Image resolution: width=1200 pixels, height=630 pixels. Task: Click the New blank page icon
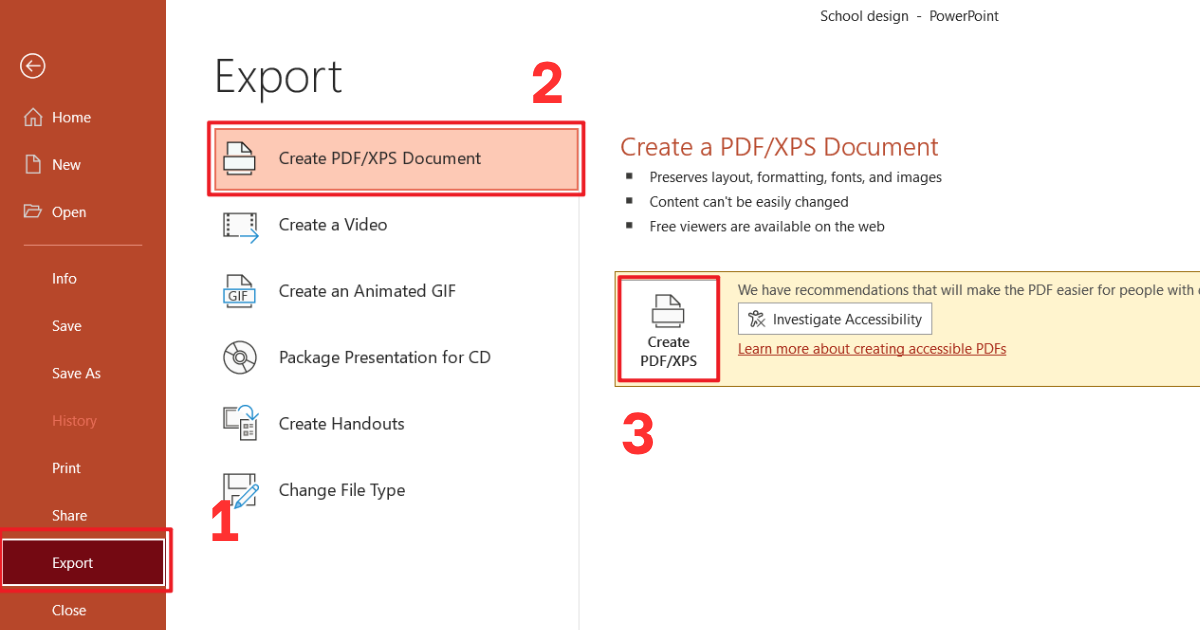pyautogui.click(x=33, y=164)
